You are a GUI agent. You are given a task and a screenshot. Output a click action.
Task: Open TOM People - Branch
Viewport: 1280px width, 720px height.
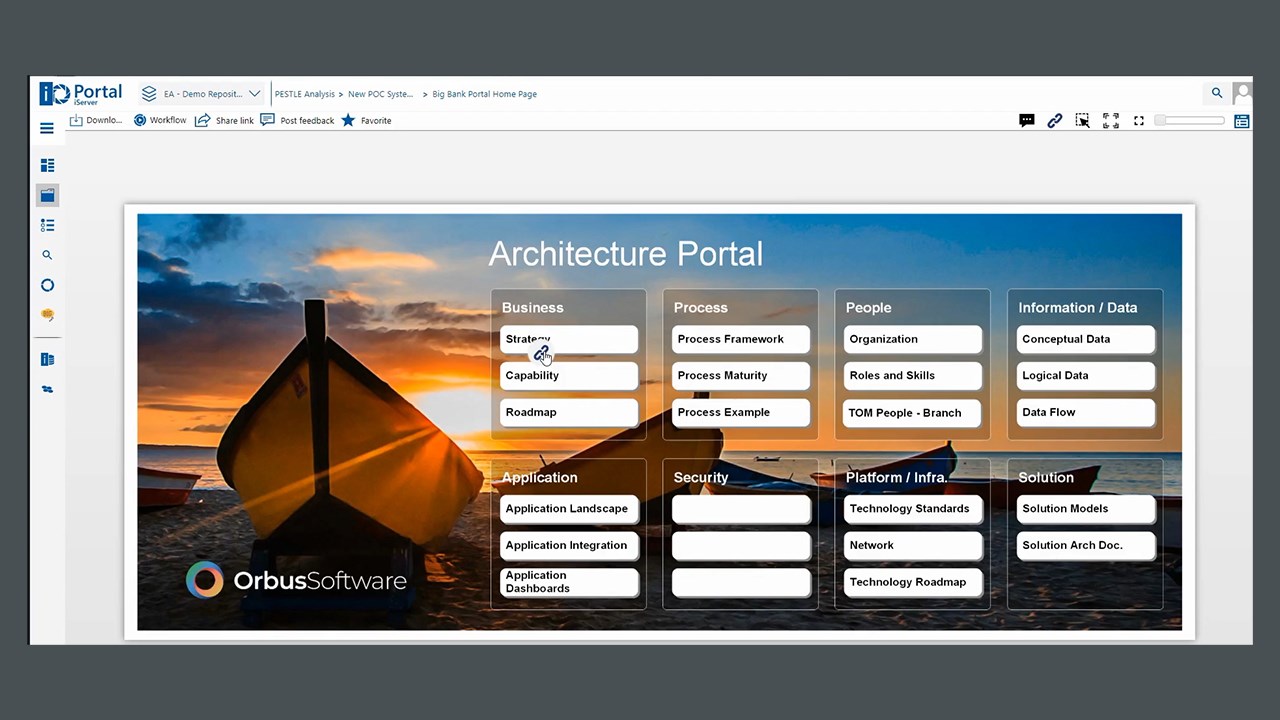(x=913, y=412)
